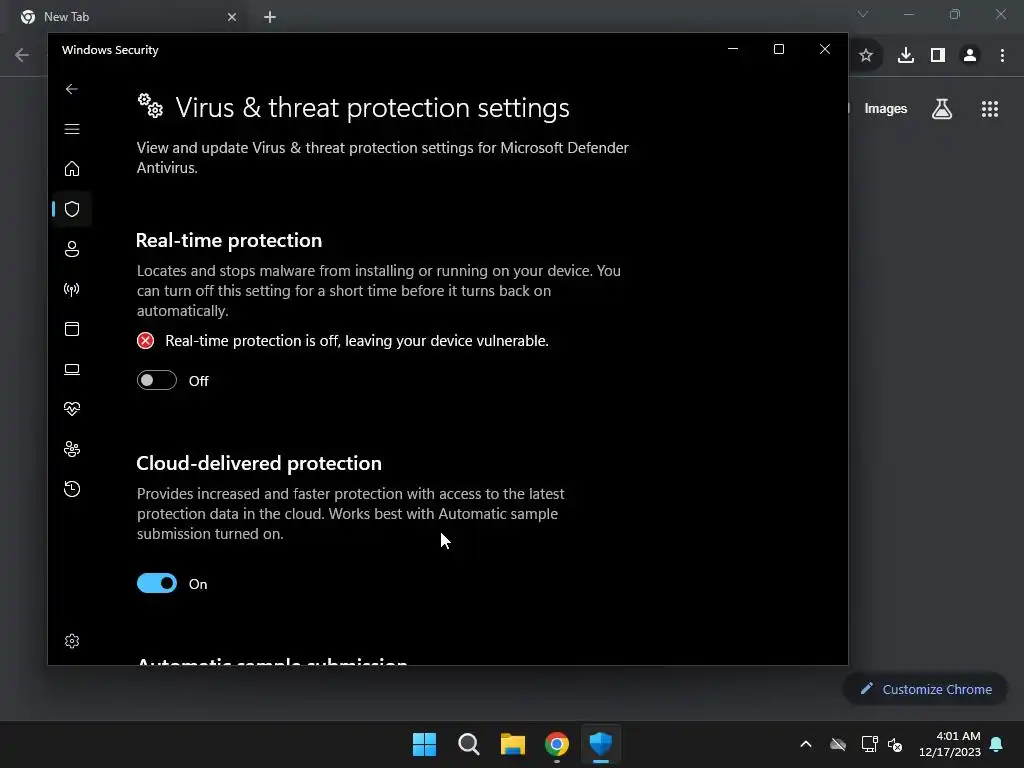This screenshot has width=1024, height=768.
Task: Open network status tray icon
Action: pos(869,744)
